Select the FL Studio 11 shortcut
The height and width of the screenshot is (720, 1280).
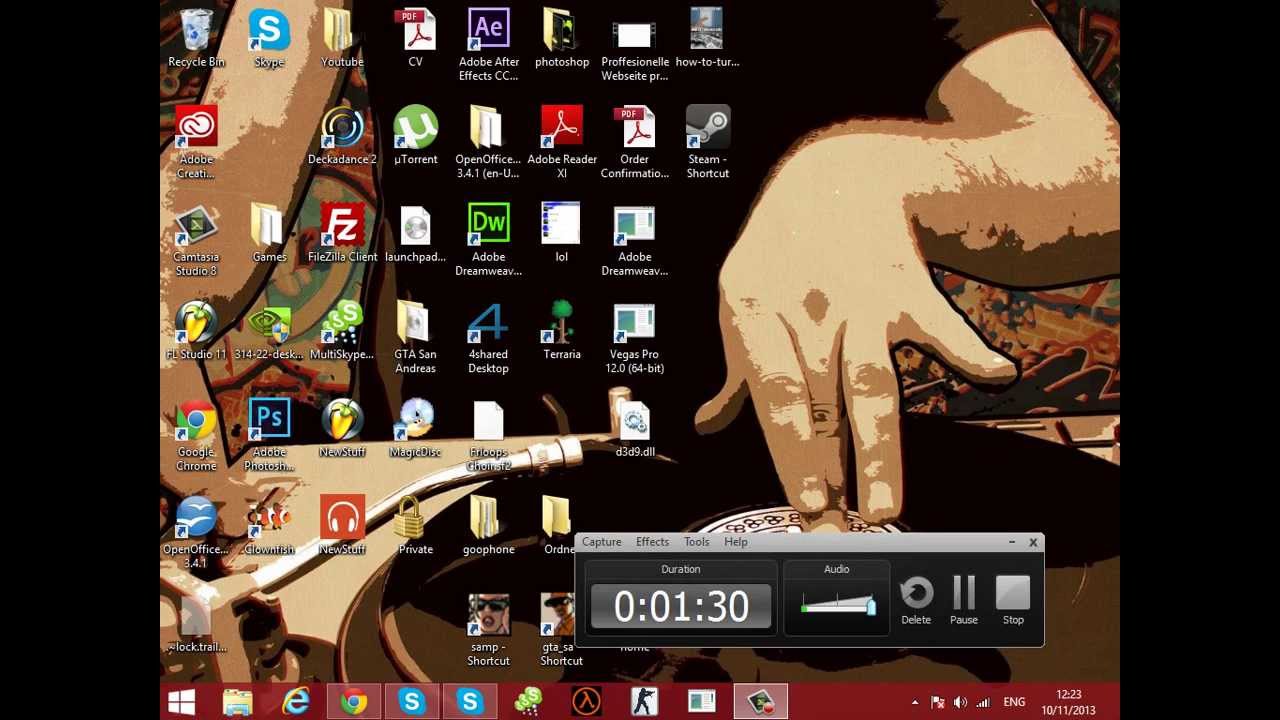pyautogui.click(x=196, y=331)
